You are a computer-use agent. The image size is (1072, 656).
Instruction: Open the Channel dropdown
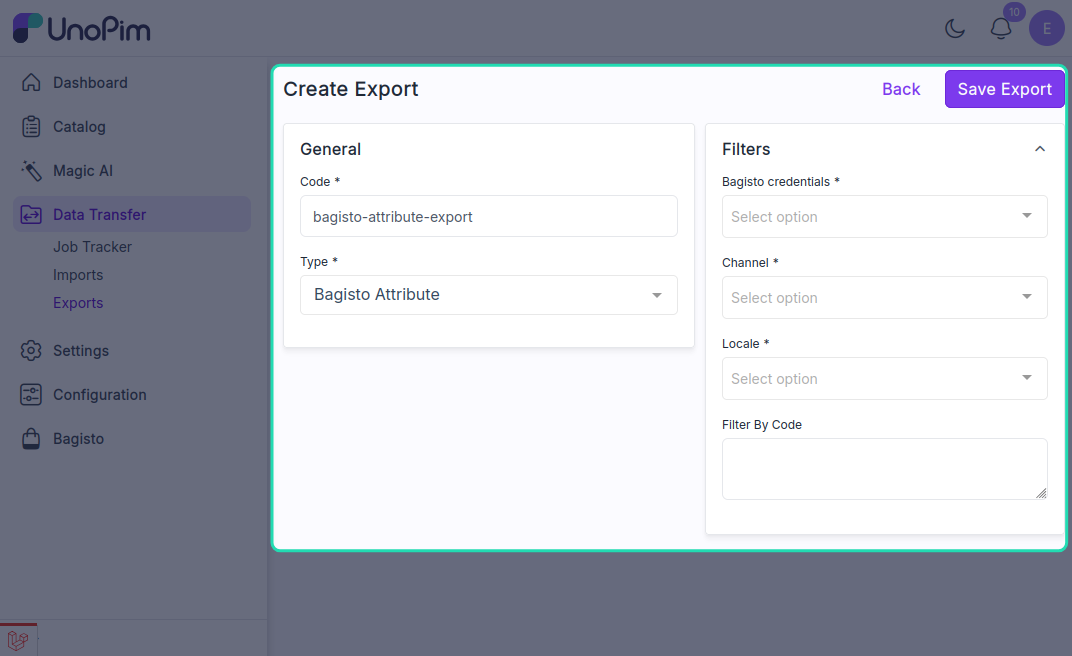(x=885, y=297)
